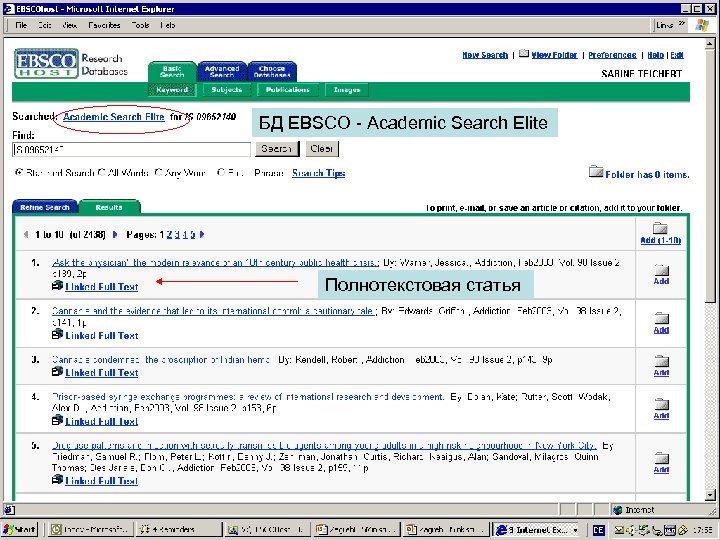Open the Academic Search Elite database link
Viewport: 720px width, 540px height.
pyautogui.click(x=113, y=117)
